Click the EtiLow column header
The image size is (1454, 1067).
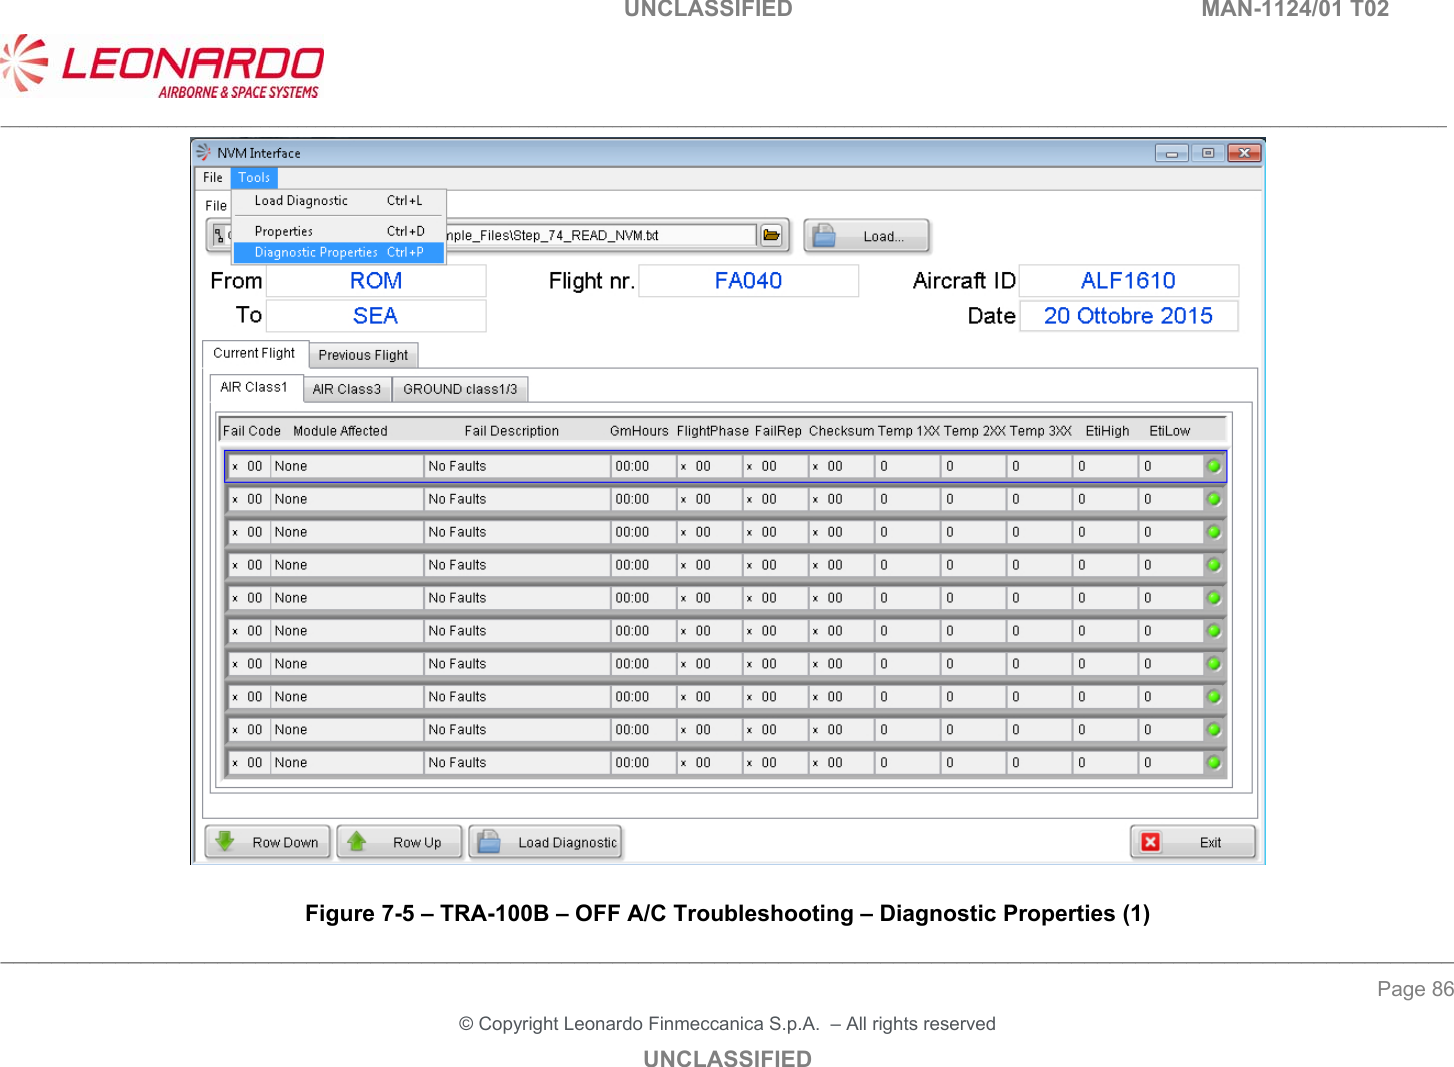pos(1170,431)
